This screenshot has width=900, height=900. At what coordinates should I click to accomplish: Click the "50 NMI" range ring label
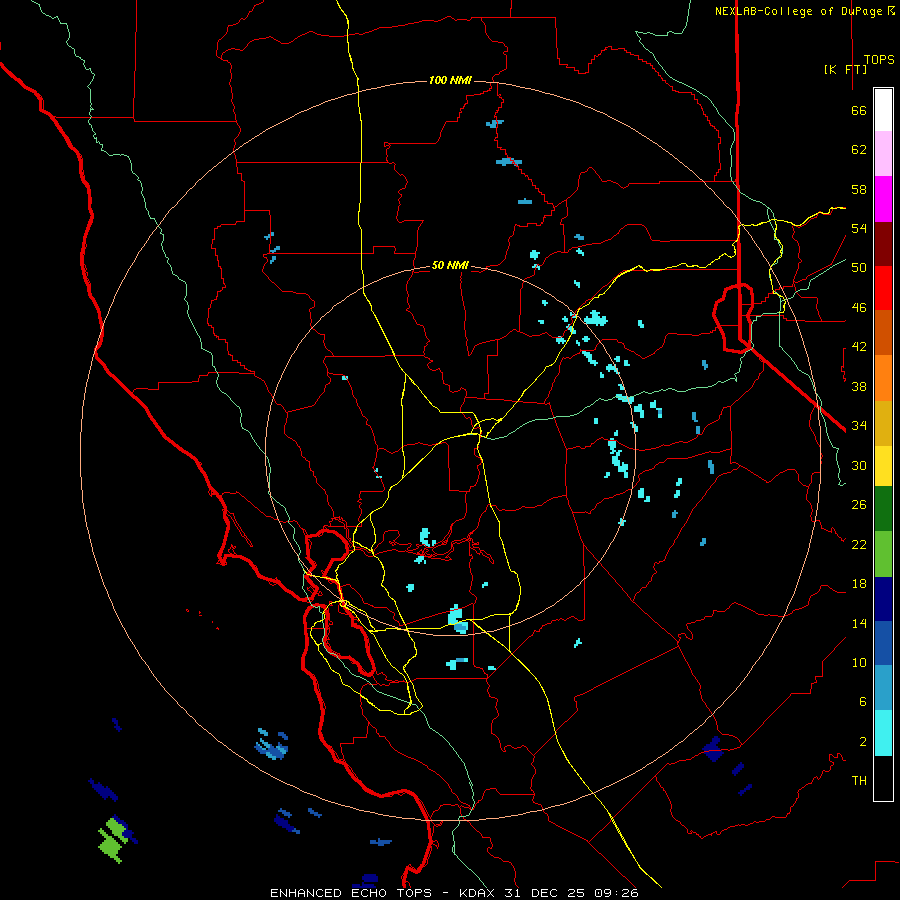click(x=450, y=265)
